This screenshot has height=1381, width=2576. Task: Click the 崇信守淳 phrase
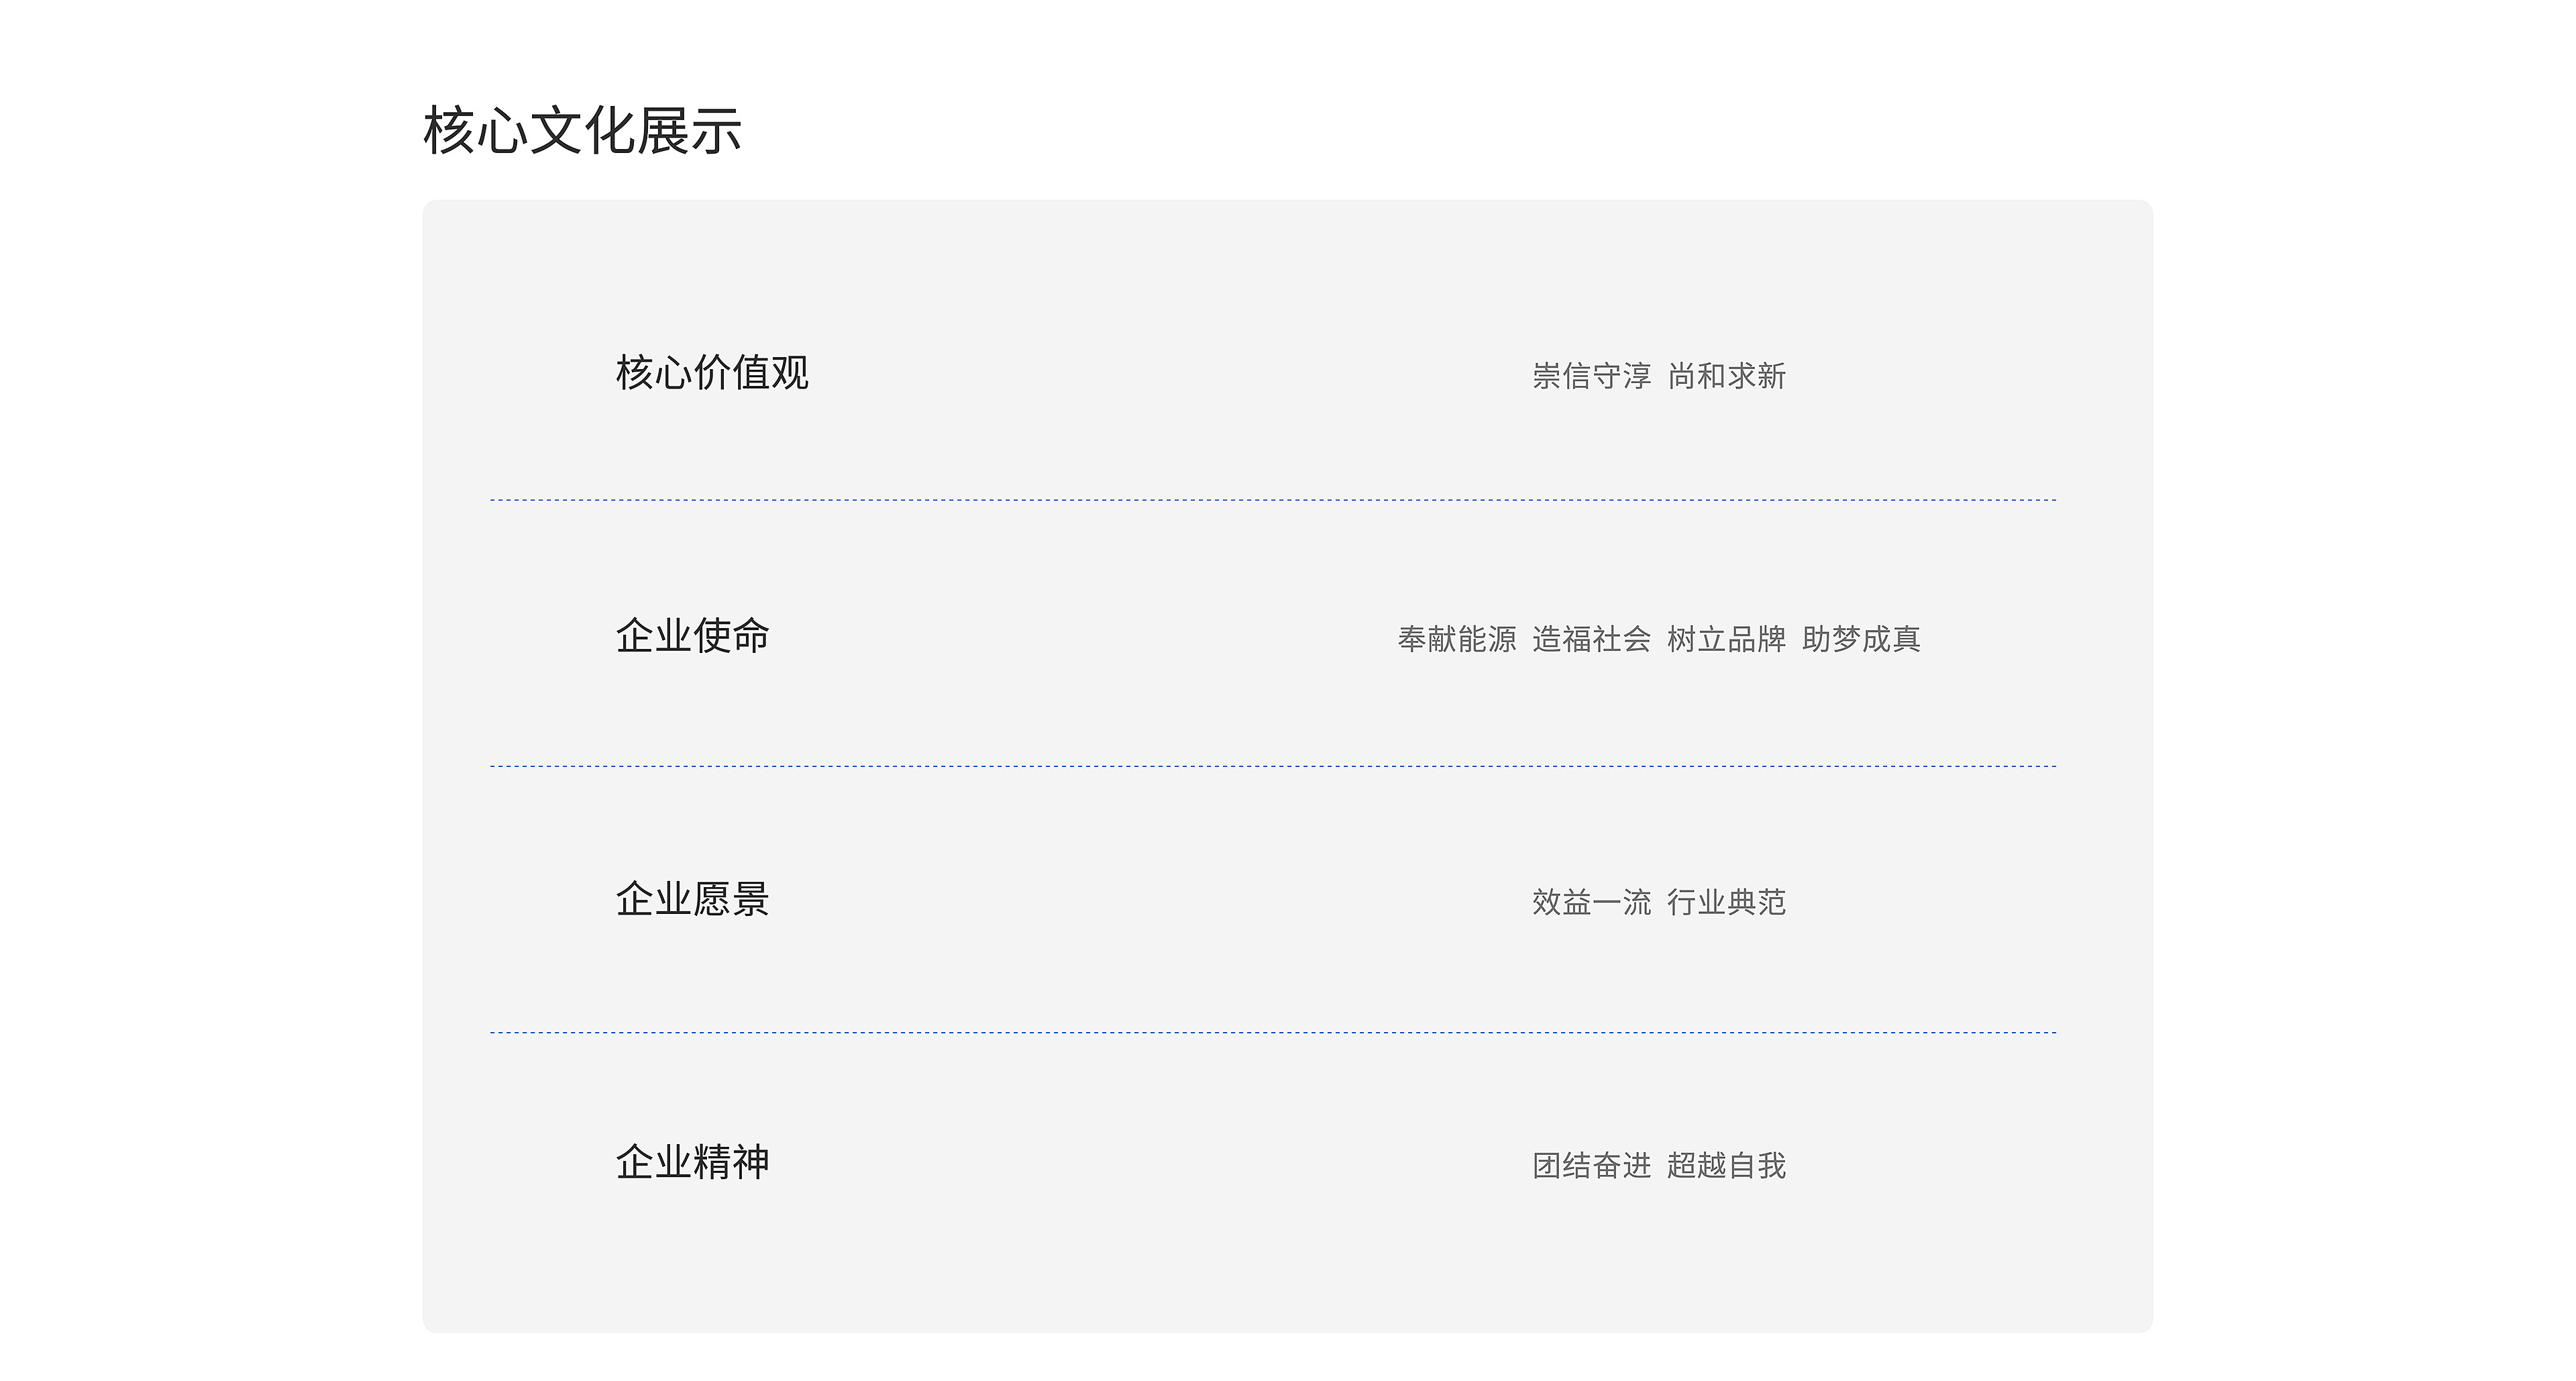[1591, 376]
